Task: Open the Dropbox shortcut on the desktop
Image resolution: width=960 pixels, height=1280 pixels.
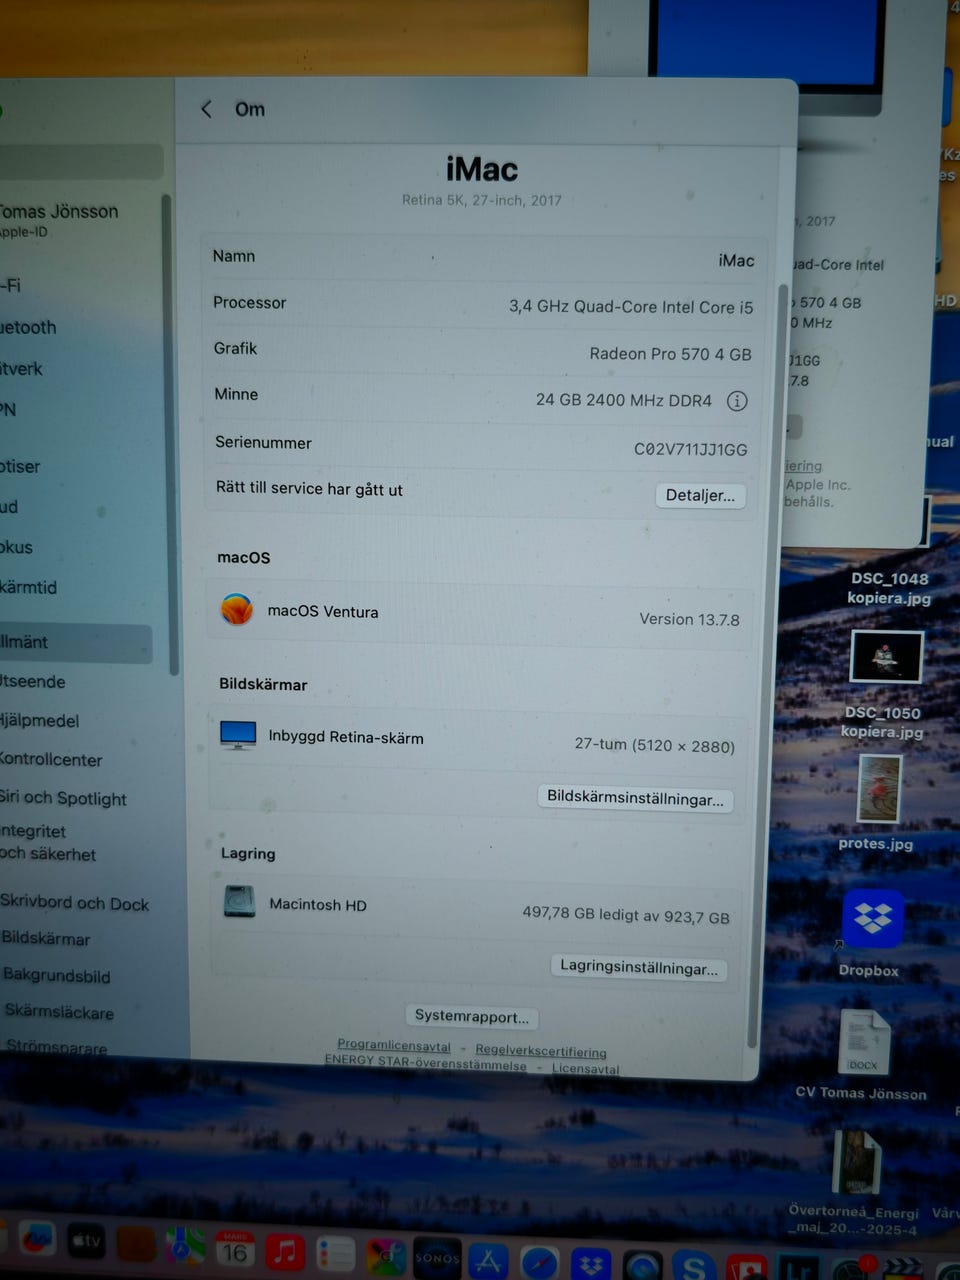Action: tap(872, 919)
